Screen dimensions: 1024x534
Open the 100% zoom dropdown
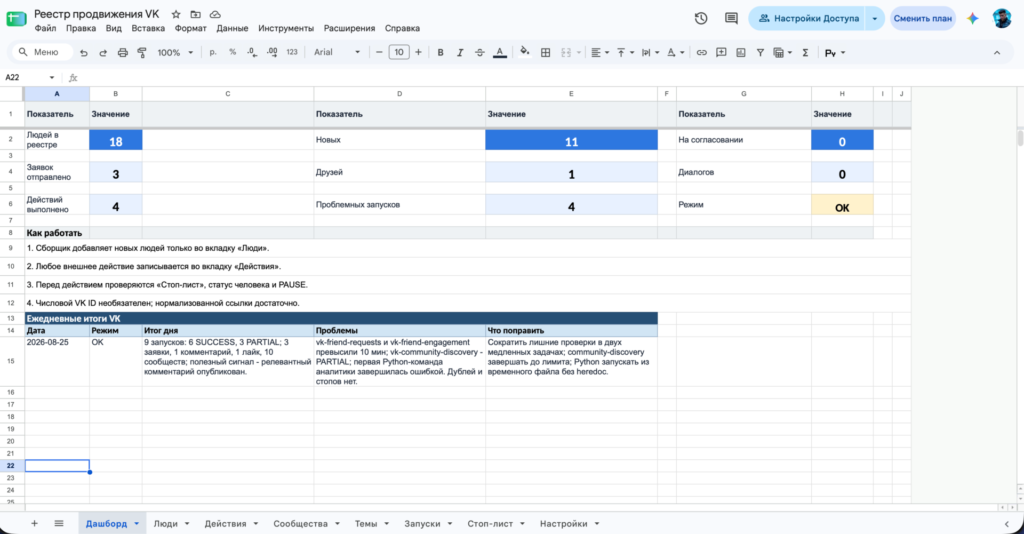click(x=175, y=52)
